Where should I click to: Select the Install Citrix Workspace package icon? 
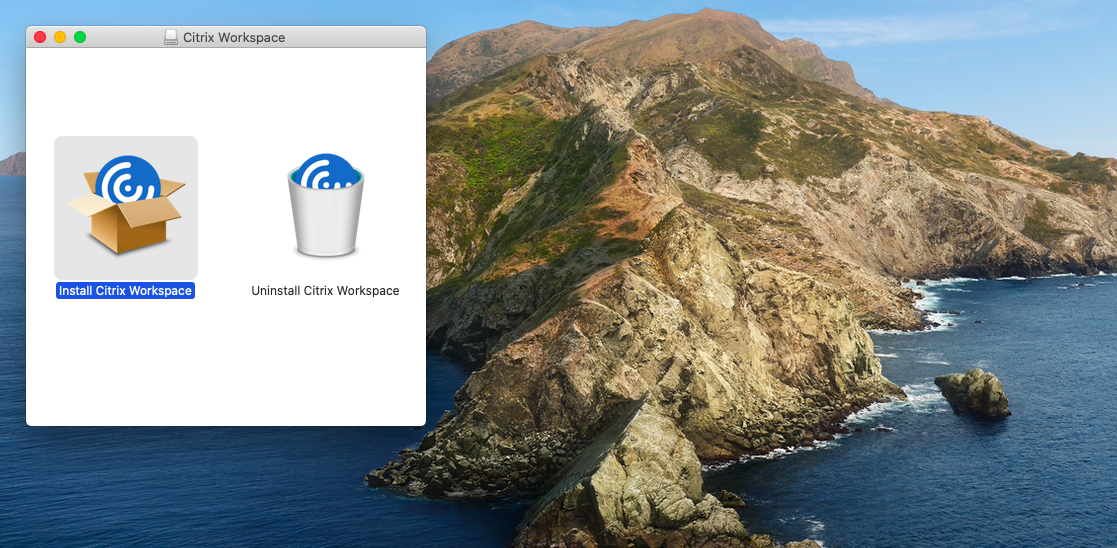pos(126,206)
